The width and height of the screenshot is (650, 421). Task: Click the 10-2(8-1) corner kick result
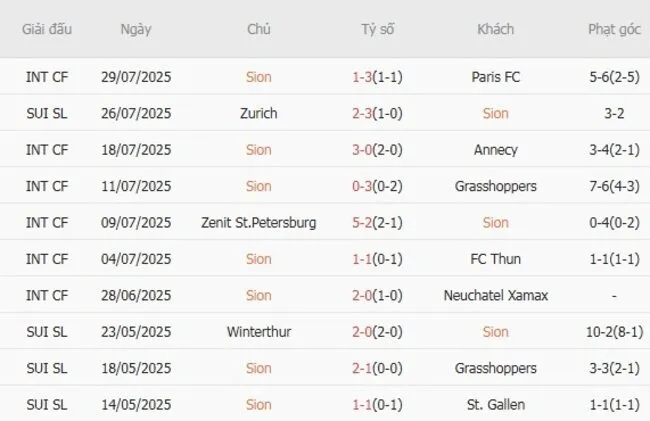pyautogui.click(x=614, y=332)
